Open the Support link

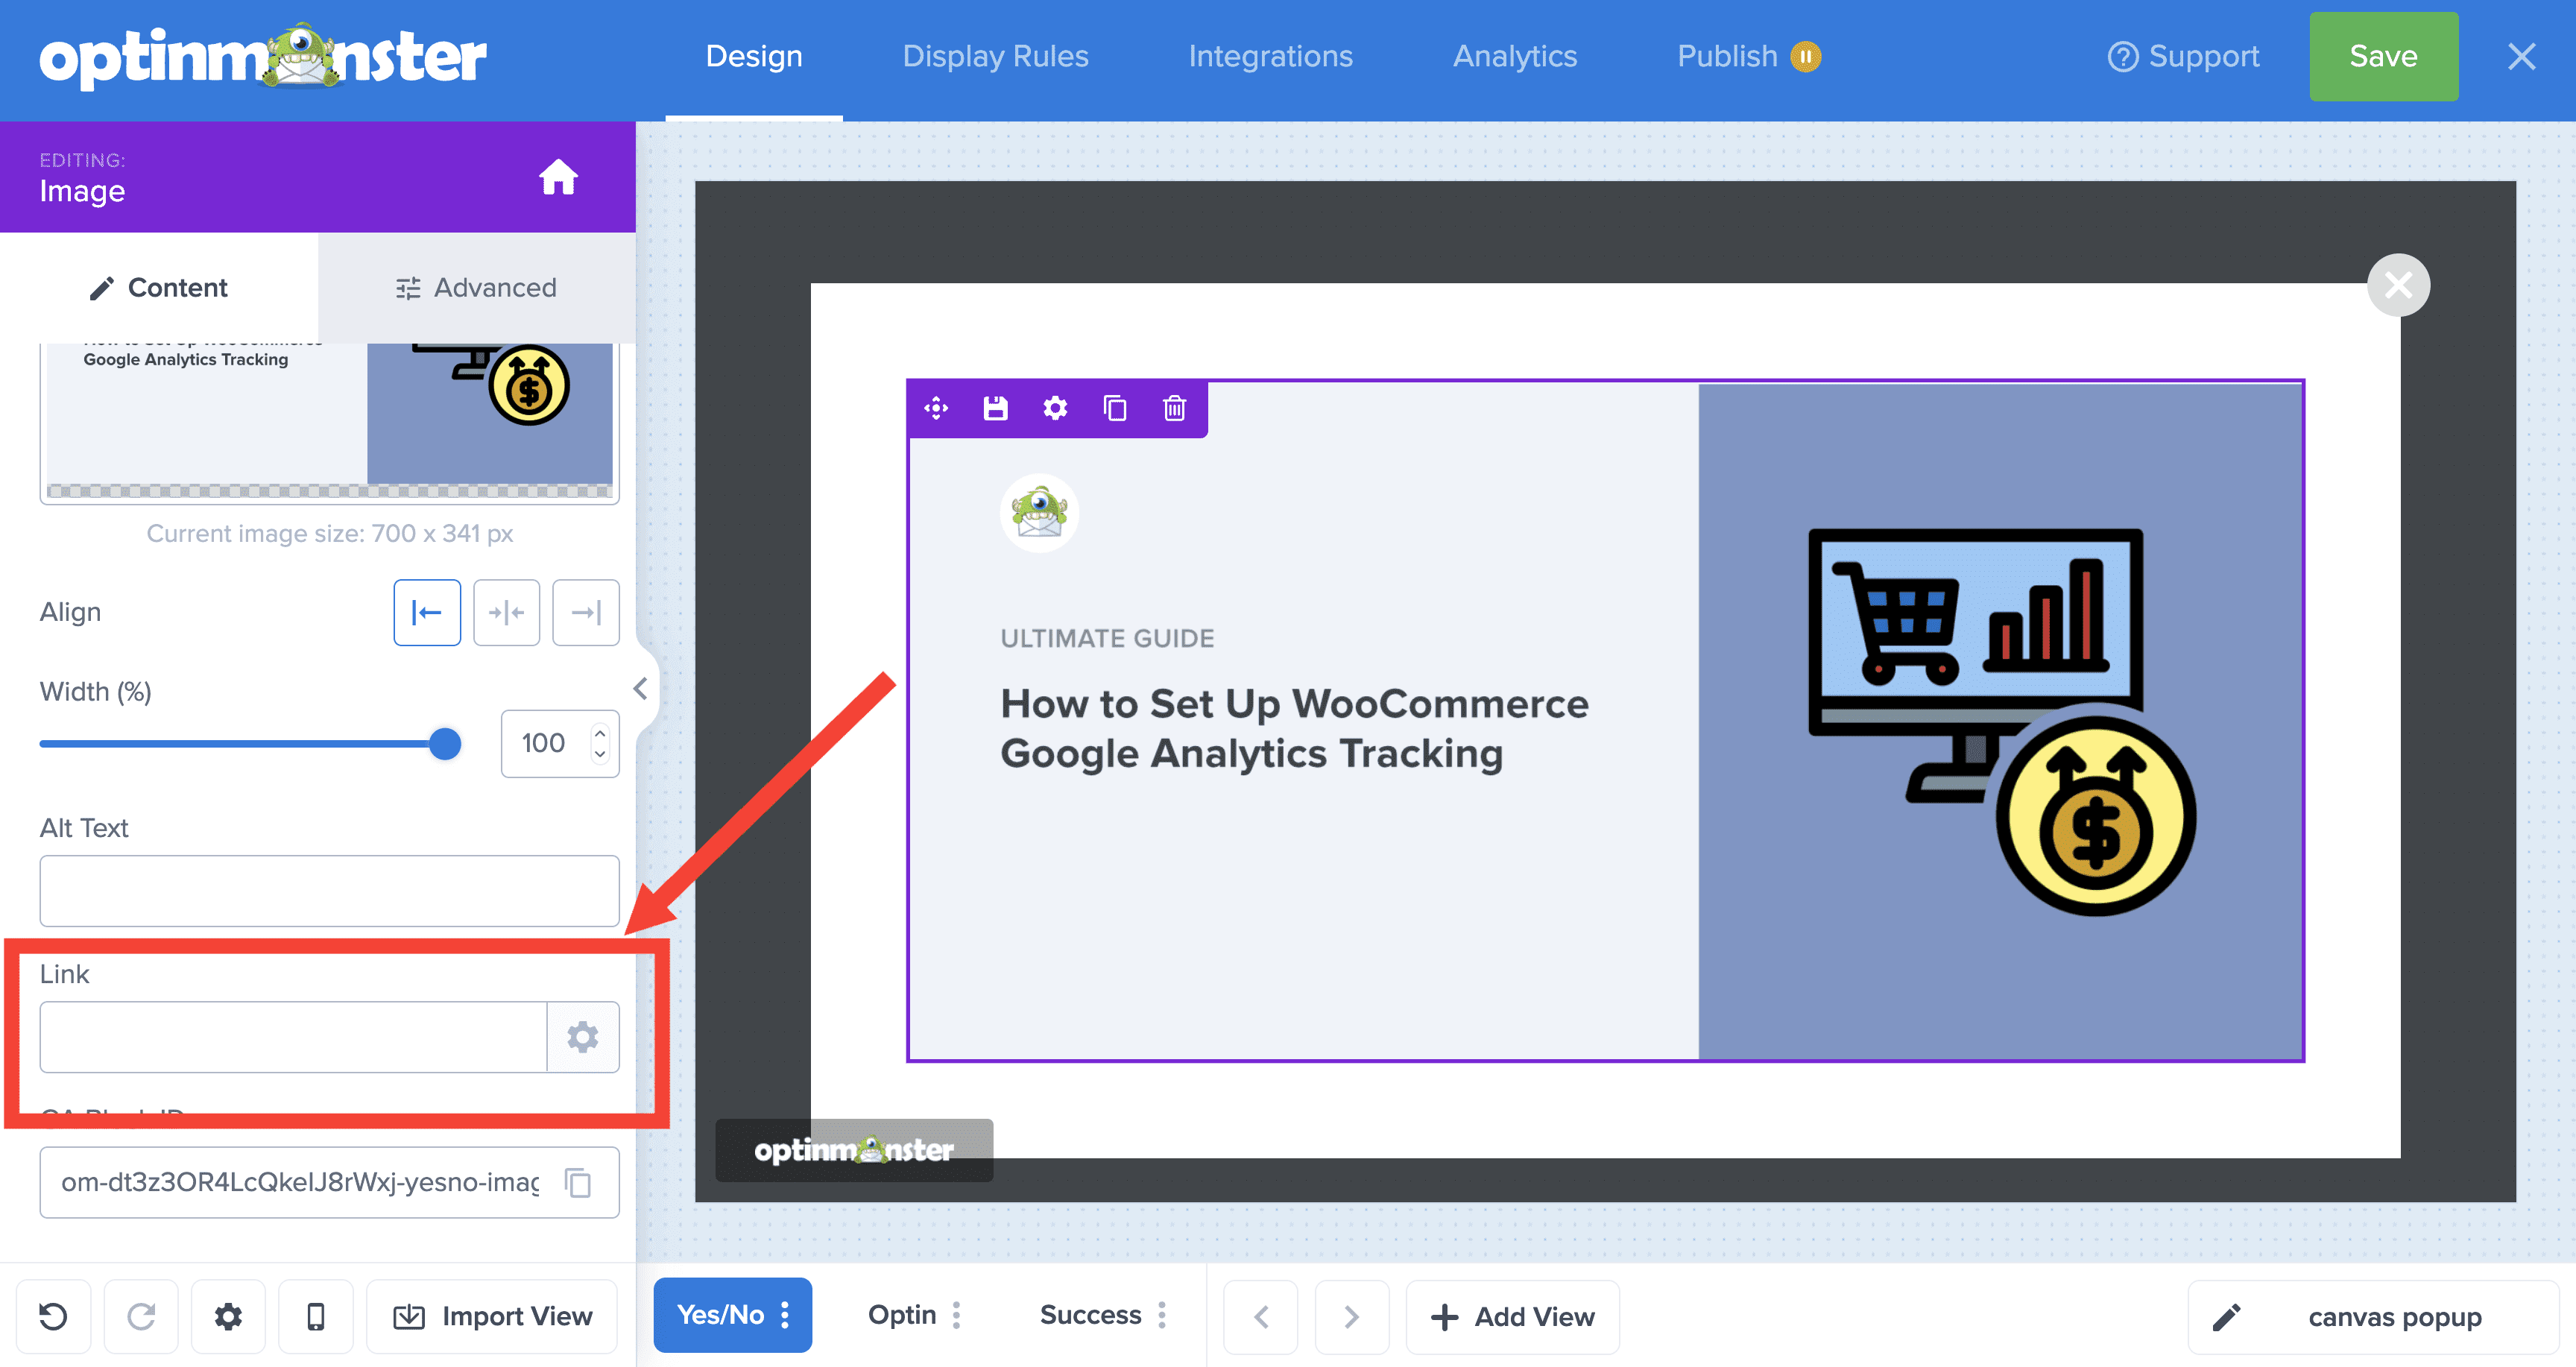click(2183, 56)
